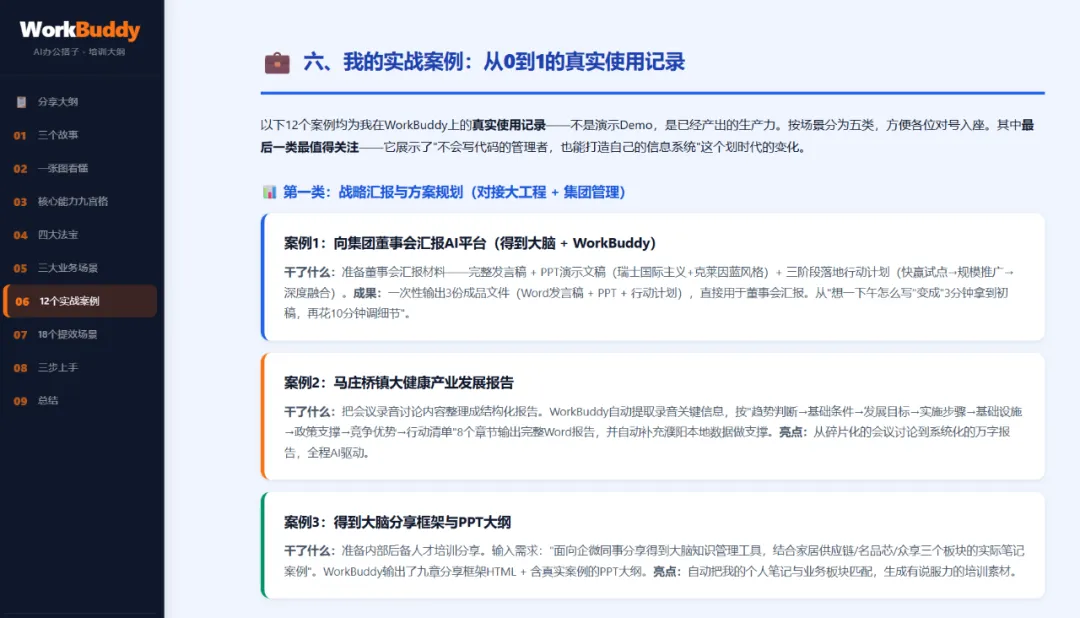This screenshot has height=618, width=1080.
Task: Go to section 01 三个故事
Action: (x=81, y=135)
